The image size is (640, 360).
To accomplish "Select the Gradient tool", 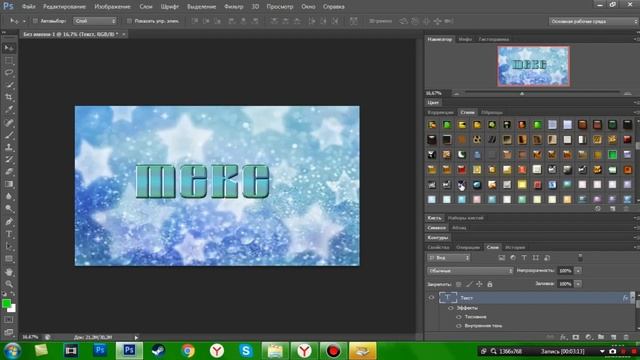I will [9, 184].
